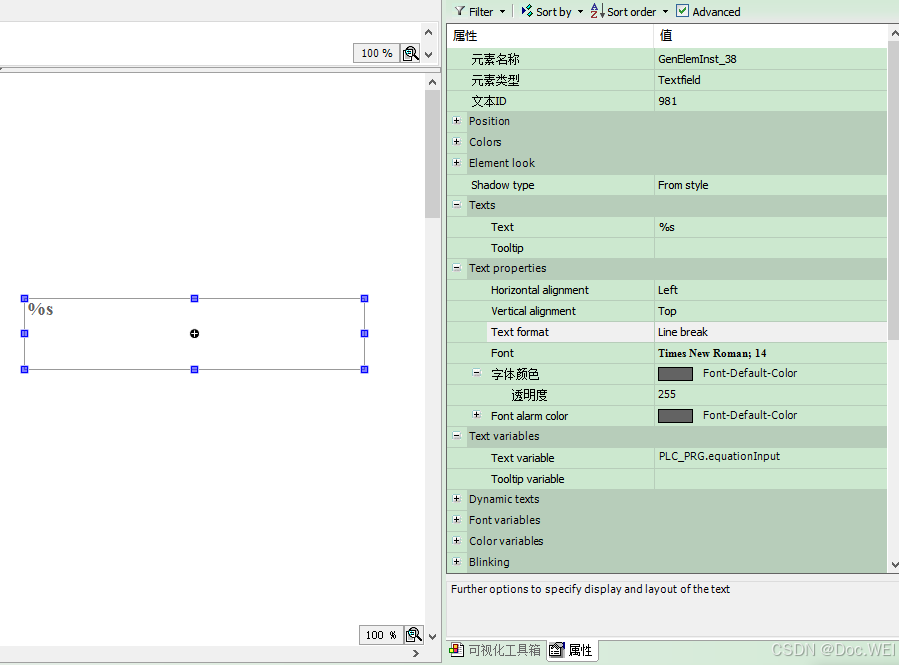Click the 元素类型 value Textfield
The image size is (899, 665).
coord(770,80)
